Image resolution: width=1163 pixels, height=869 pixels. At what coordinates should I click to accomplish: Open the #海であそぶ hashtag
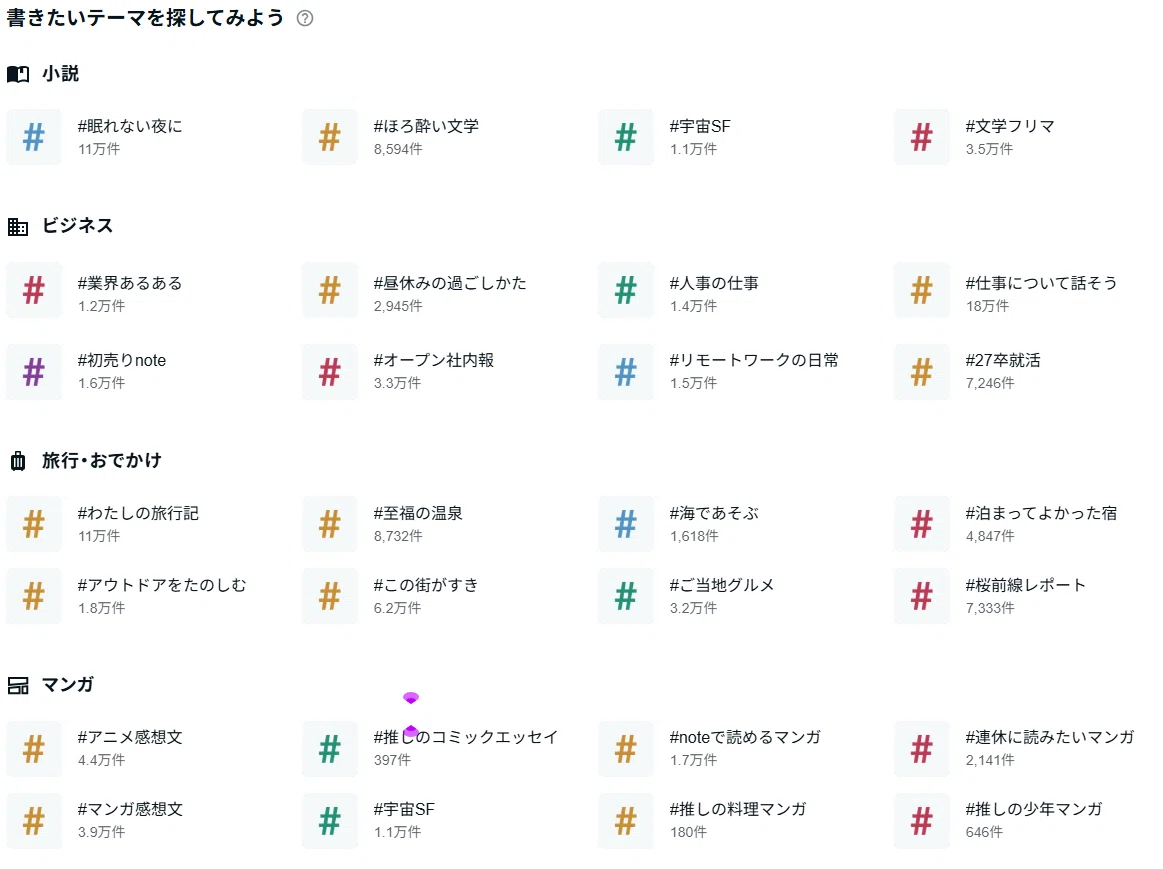pos(714,513)
